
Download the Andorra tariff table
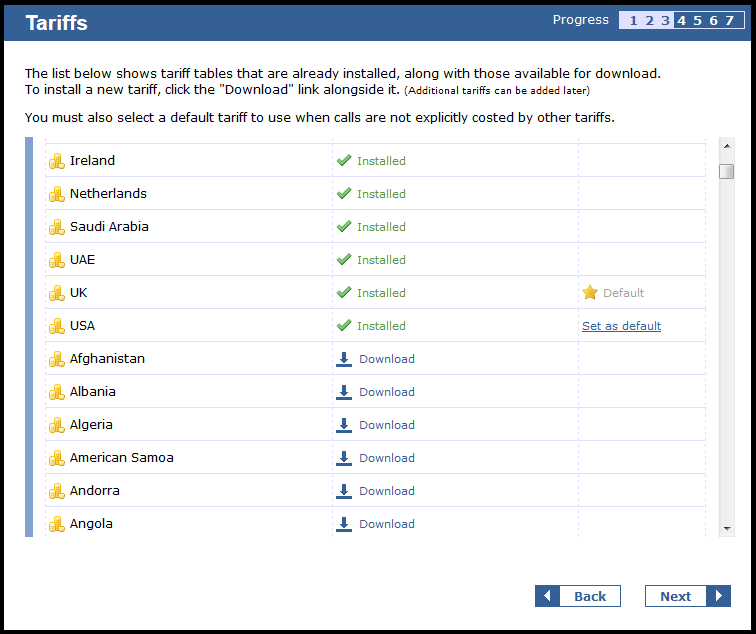pos(386,491)
